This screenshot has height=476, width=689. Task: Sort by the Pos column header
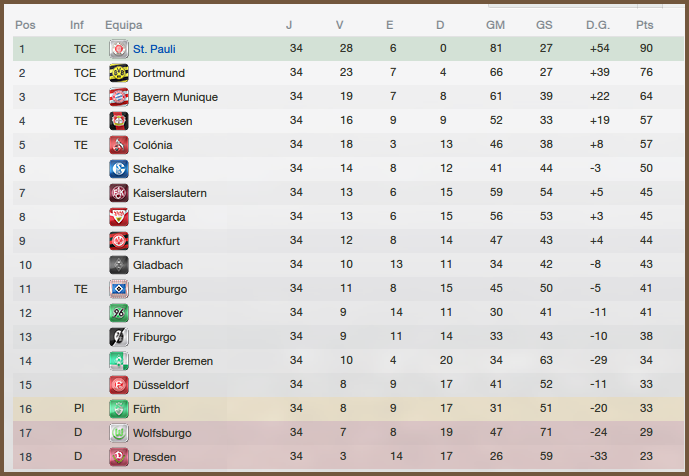[25, 24]
